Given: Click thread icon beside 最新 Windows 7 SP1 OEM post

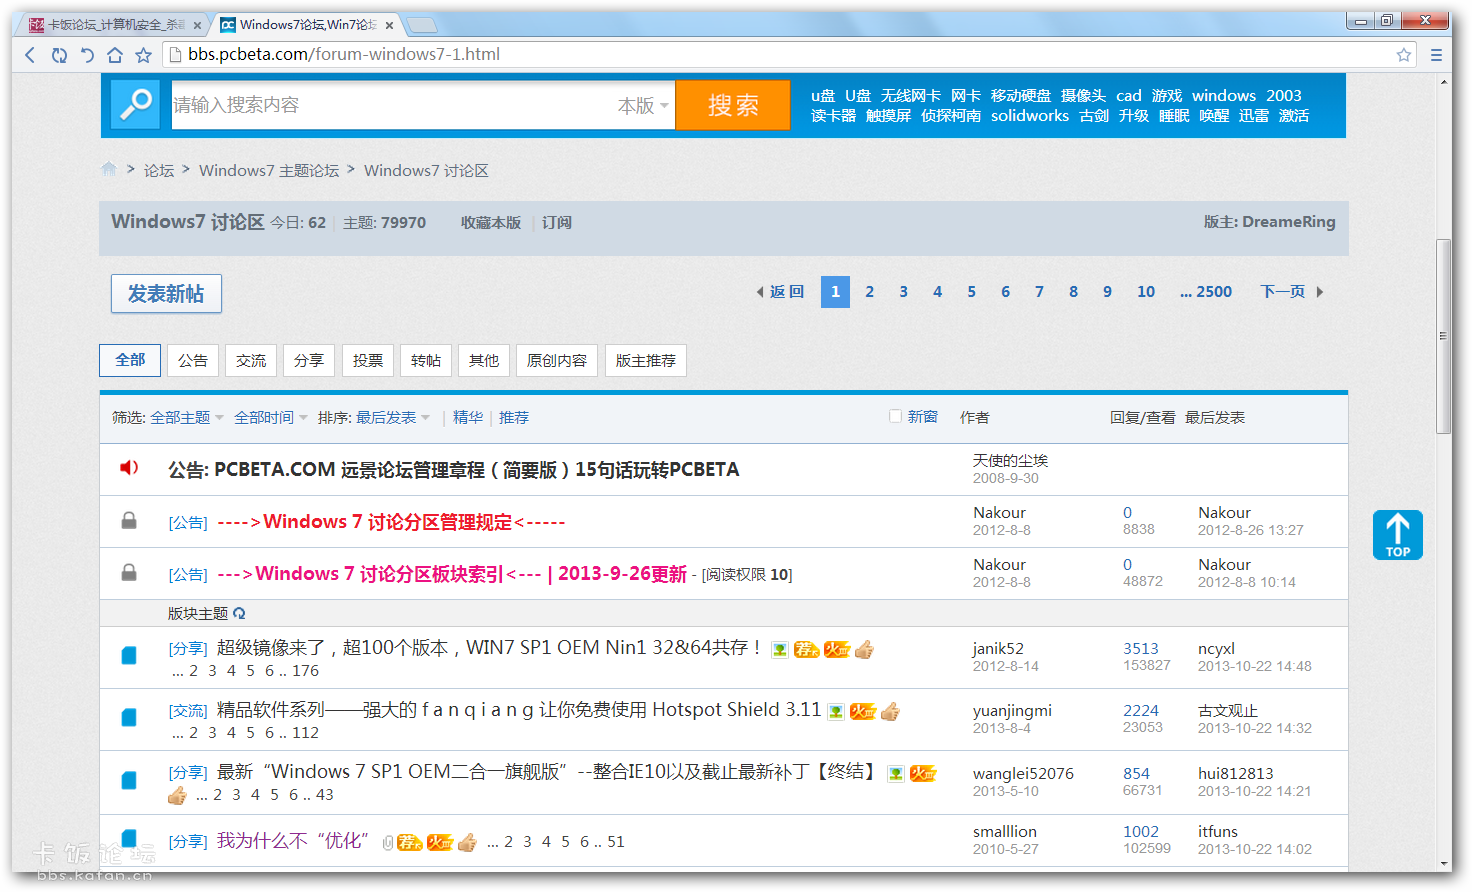Looking at the screenshot, I should point(129,780).
